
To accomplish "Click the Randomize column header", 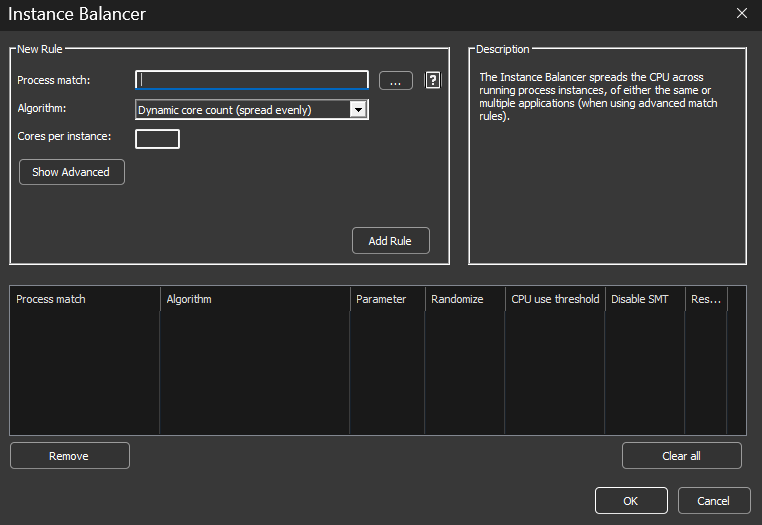I will (x=465, y=299).
